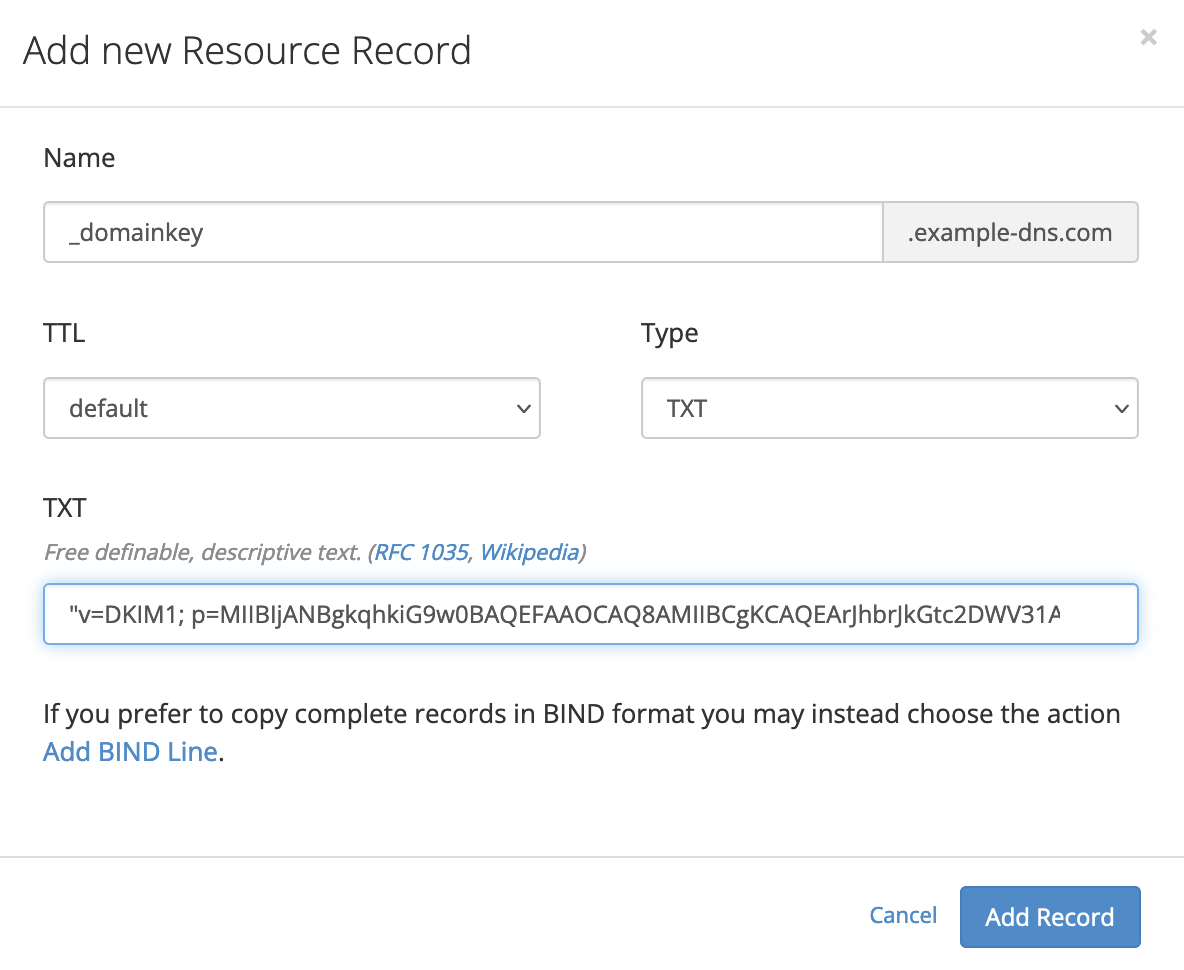The height and width of the screenshot is (970, 1184).
Task: Click the 'Free definable, descriptive text' hint
Action: pos(202,552)
